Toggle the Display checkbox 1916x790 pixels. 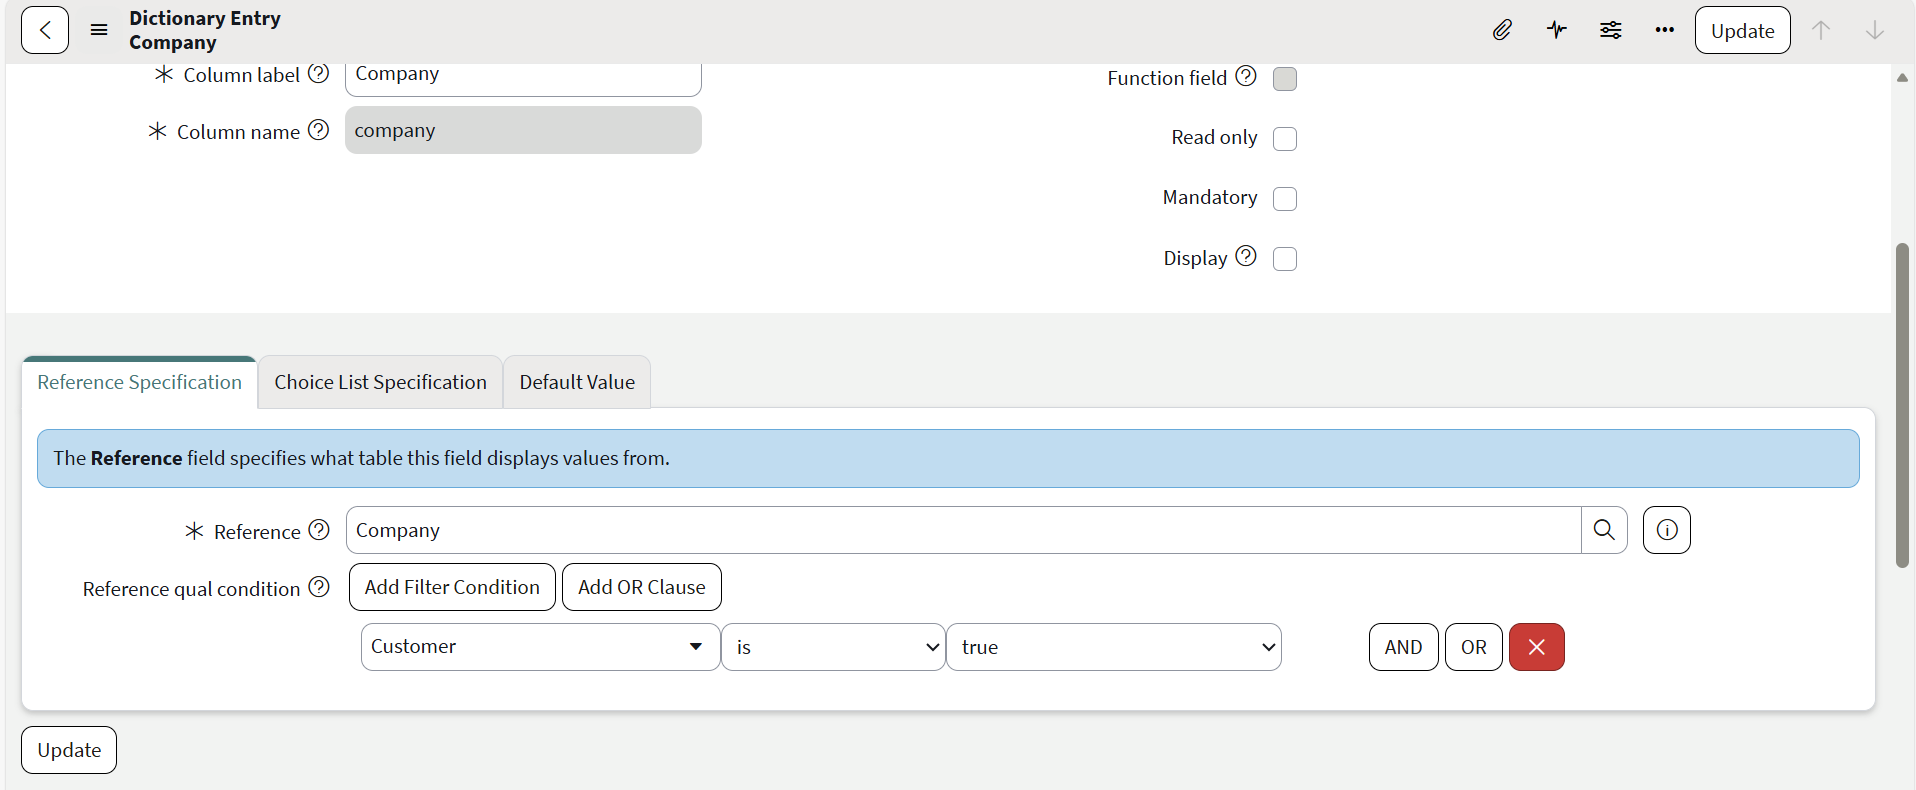click(1285, 259)
